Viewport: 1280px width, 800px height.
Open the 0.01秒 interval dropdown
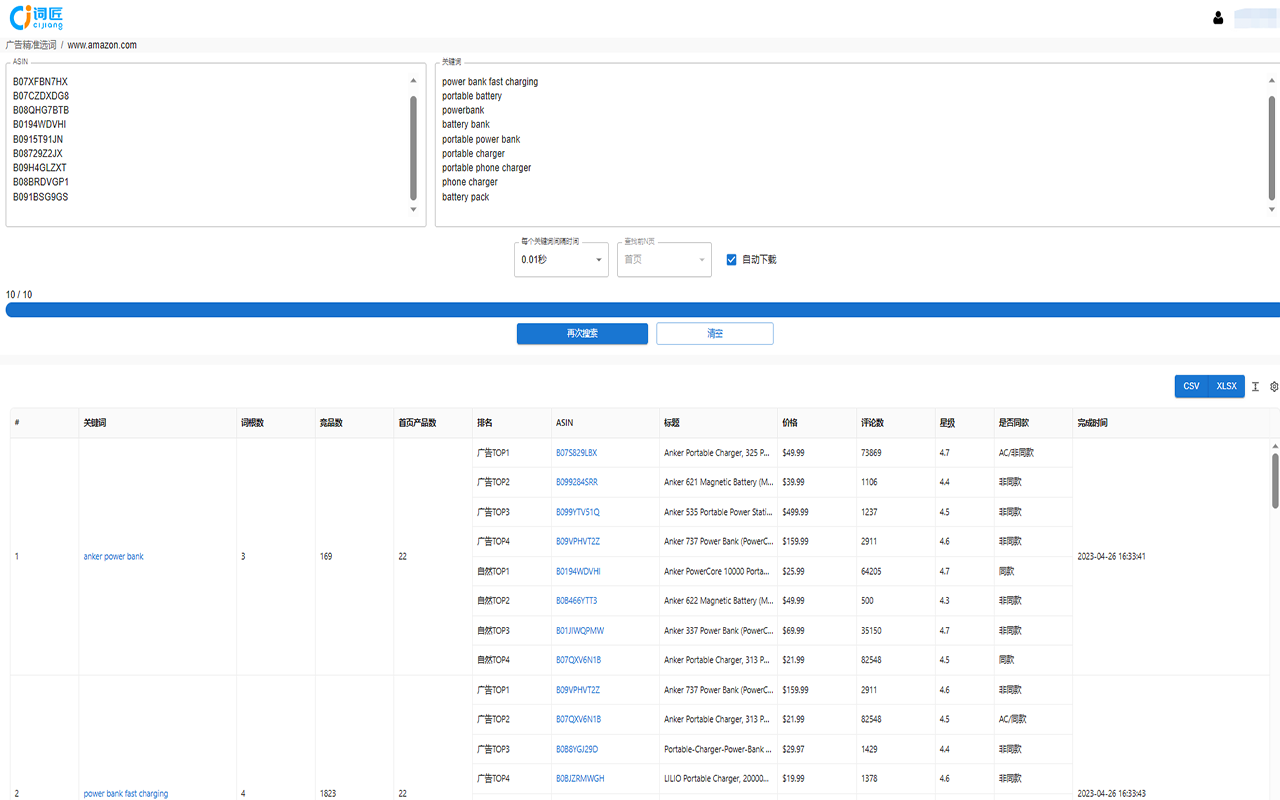click(561, 260)
